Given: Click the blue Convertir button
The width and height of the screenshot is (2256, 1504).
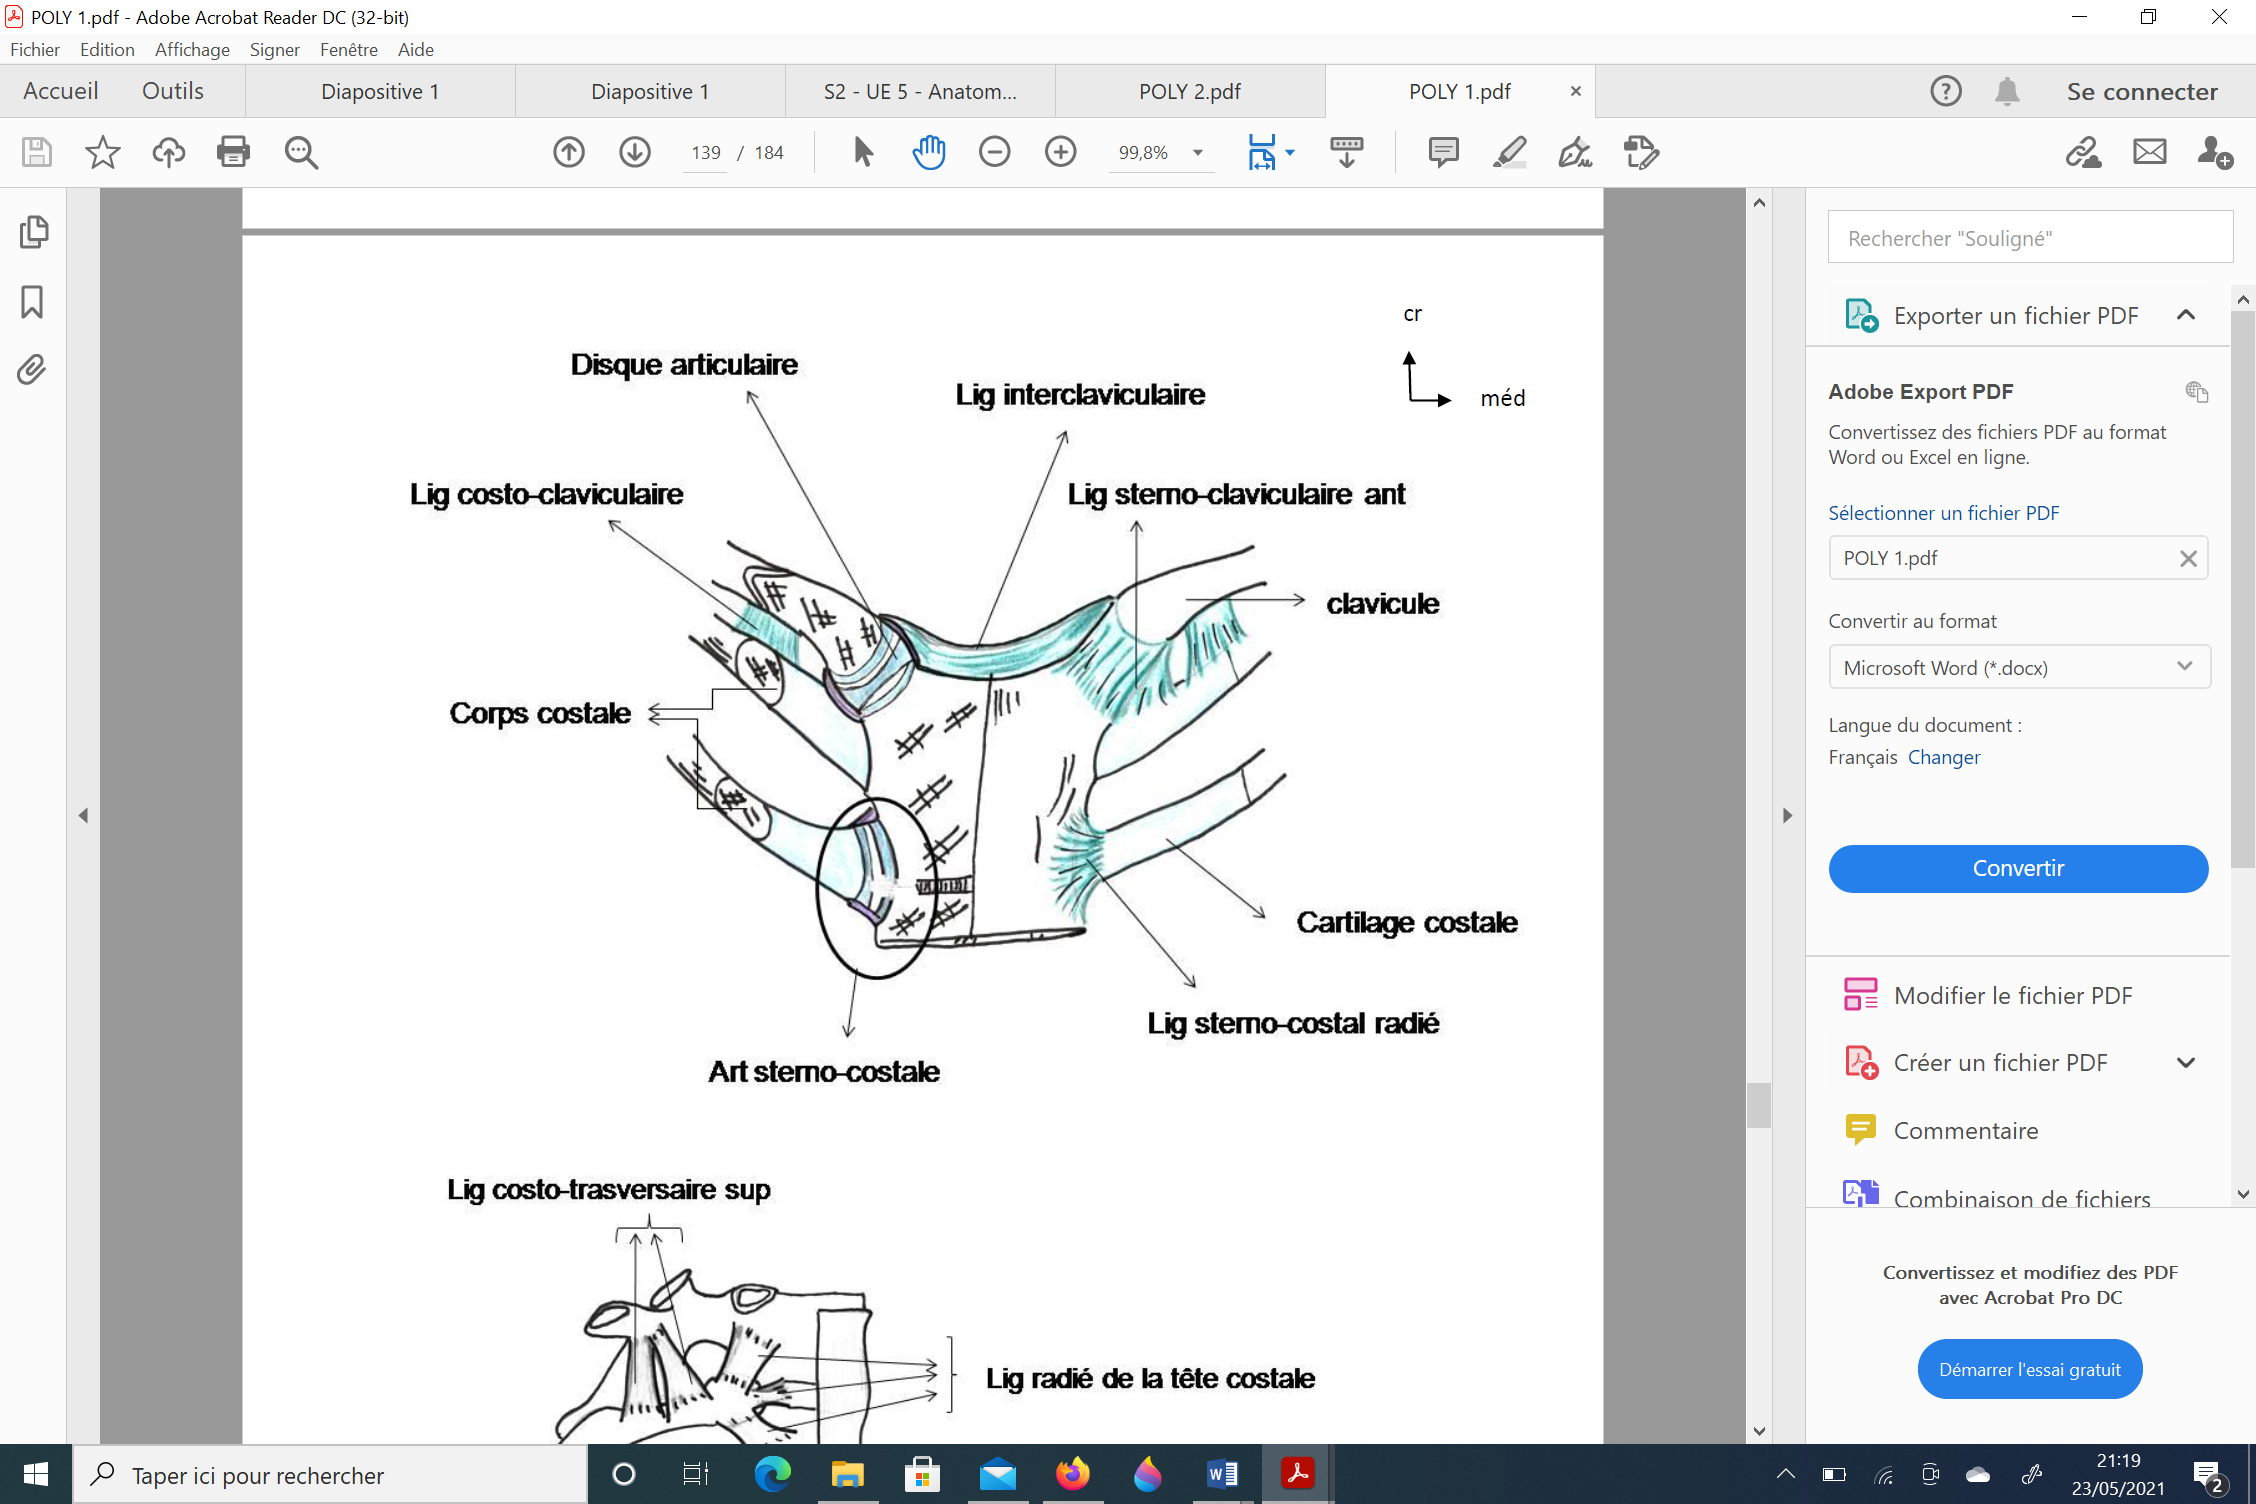Looking at the screenshot, I should tap(2017, 868).
